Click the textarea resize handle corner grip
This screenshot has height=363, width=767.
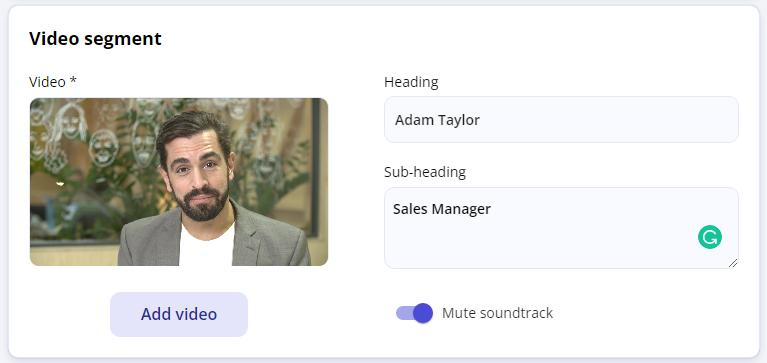(x=733, y=263)
